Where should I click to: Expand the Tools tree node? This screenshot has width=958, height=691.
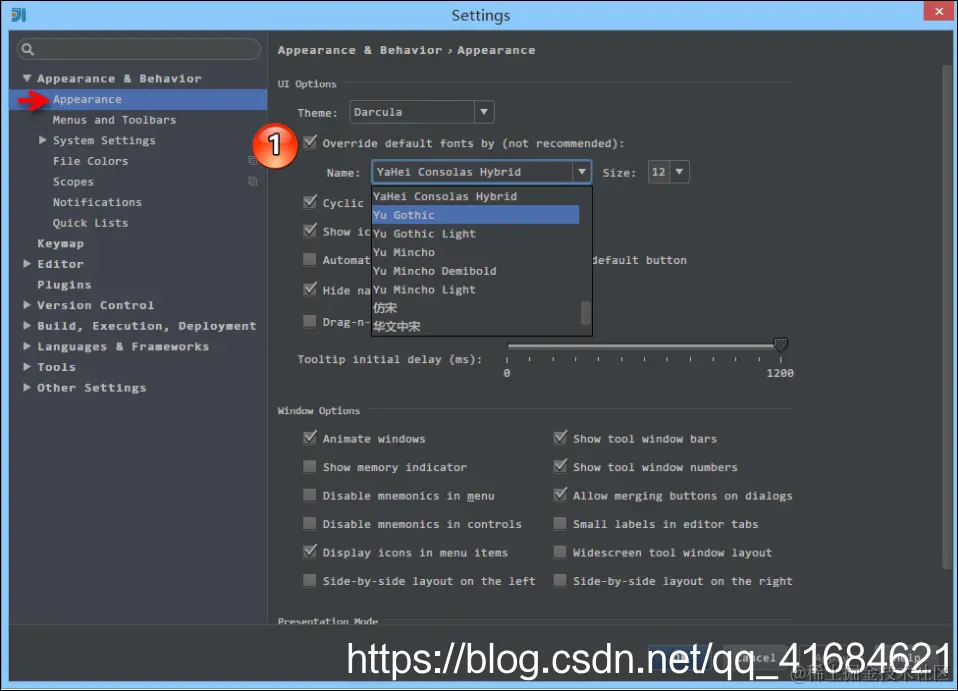coord(27,367)
